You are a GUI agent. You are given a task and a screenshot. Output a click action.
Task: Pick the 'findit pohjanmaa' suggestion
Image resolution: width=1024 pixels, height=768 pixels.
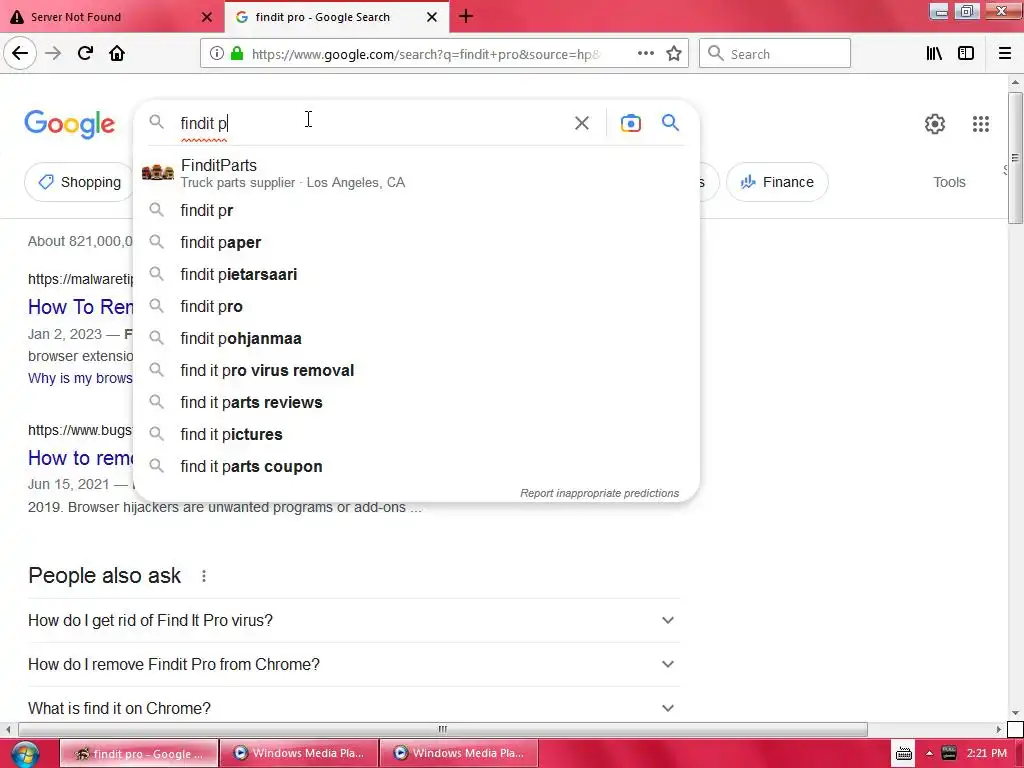click(x=416, y=338)
